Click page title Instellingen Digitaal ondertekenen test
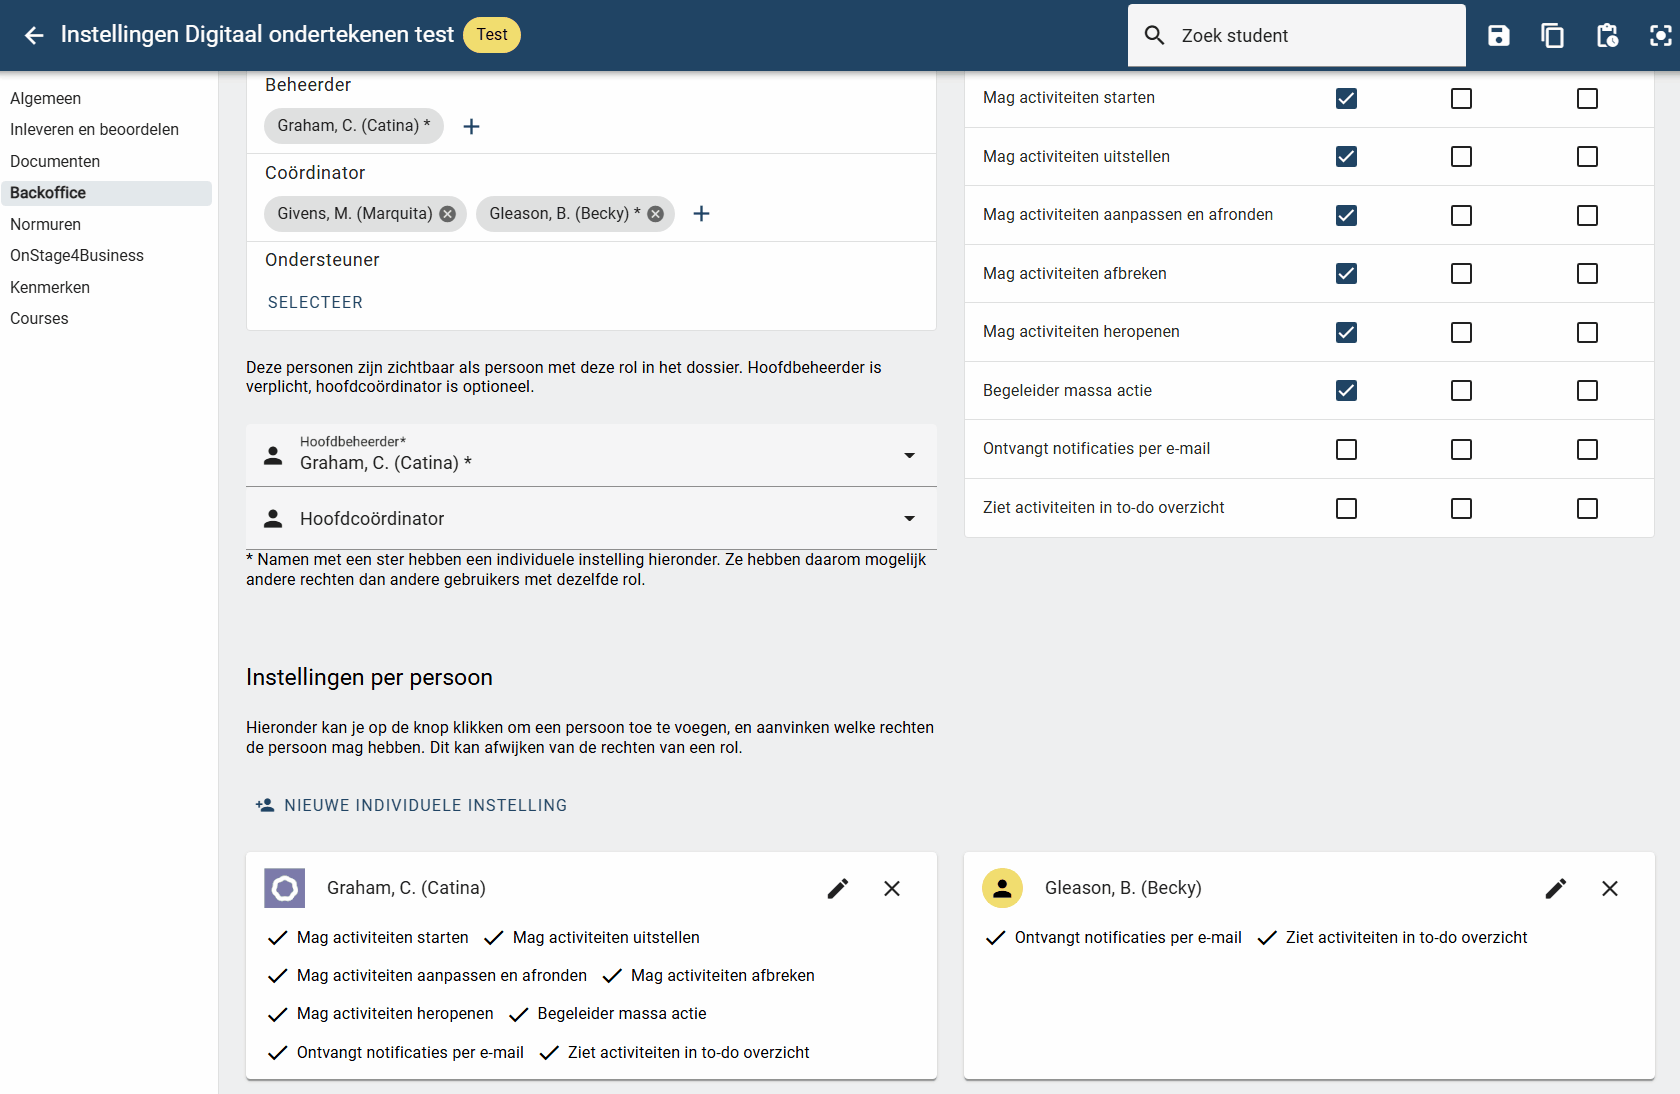The image size is (1680, 1094). pos(257,35)
